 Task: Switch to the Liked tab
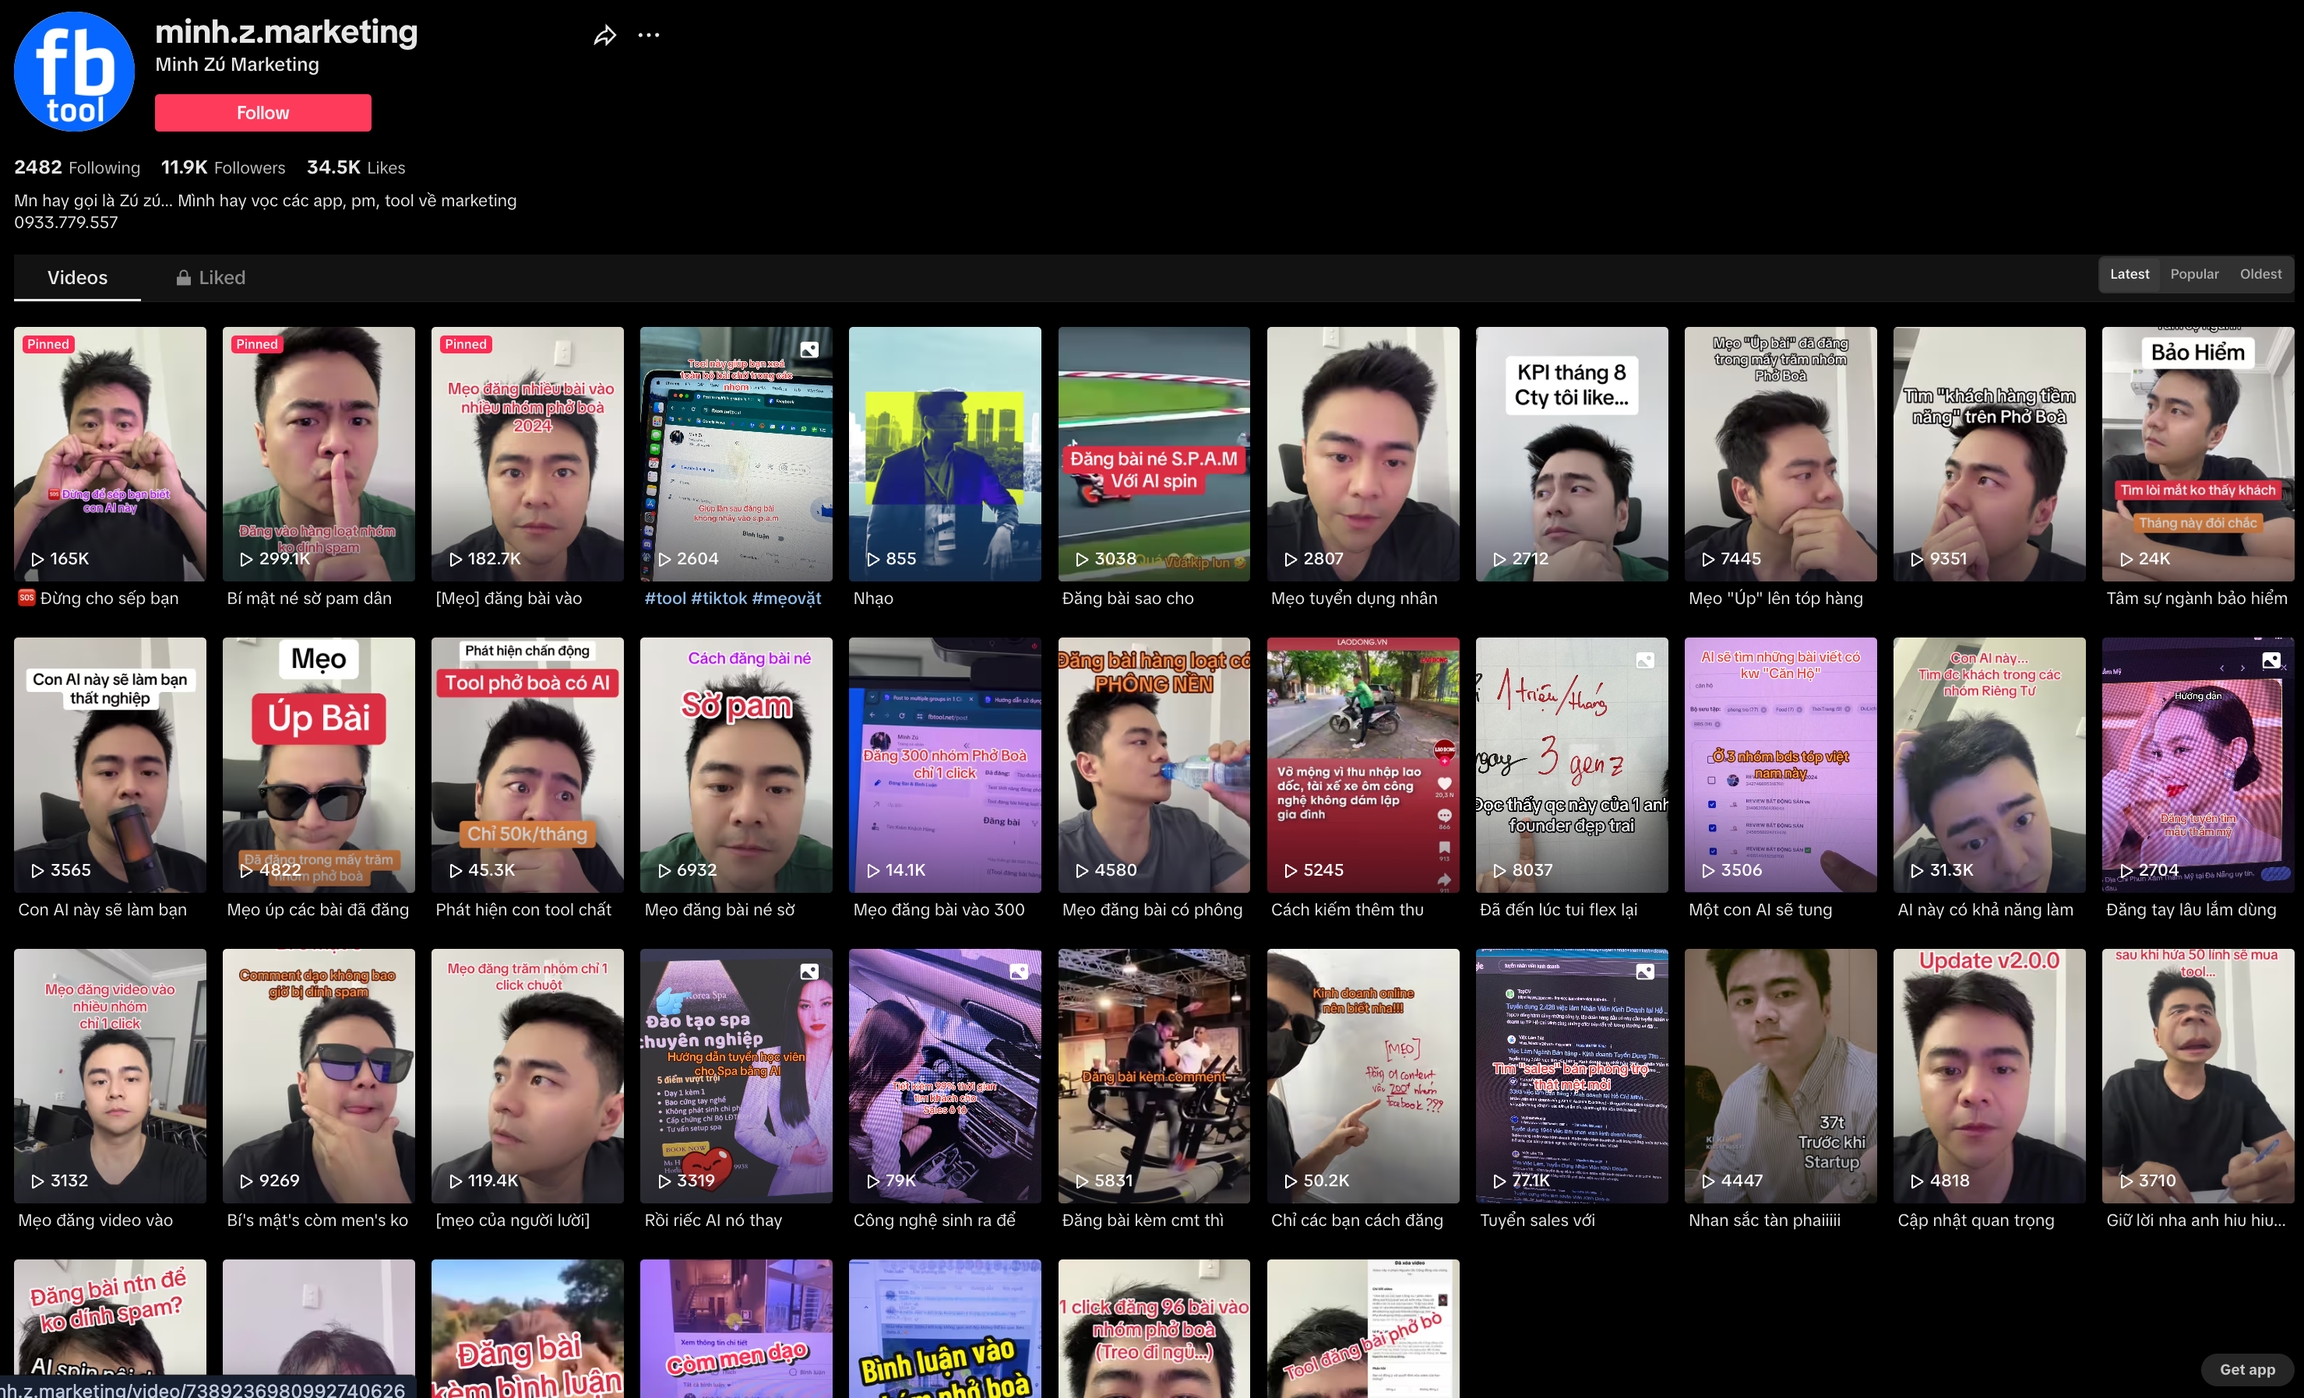(x=221, y=278)
